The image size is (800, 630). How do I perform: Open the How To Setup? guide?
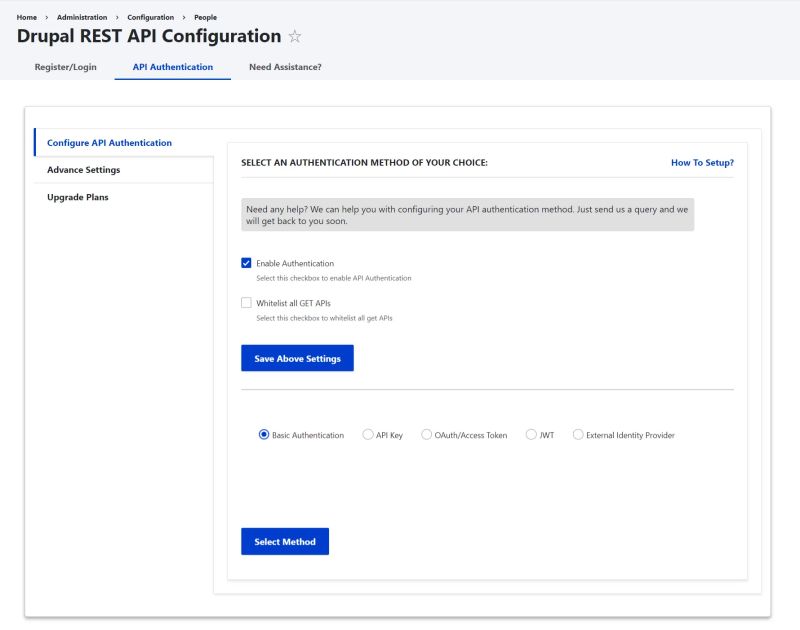point(701,162)
